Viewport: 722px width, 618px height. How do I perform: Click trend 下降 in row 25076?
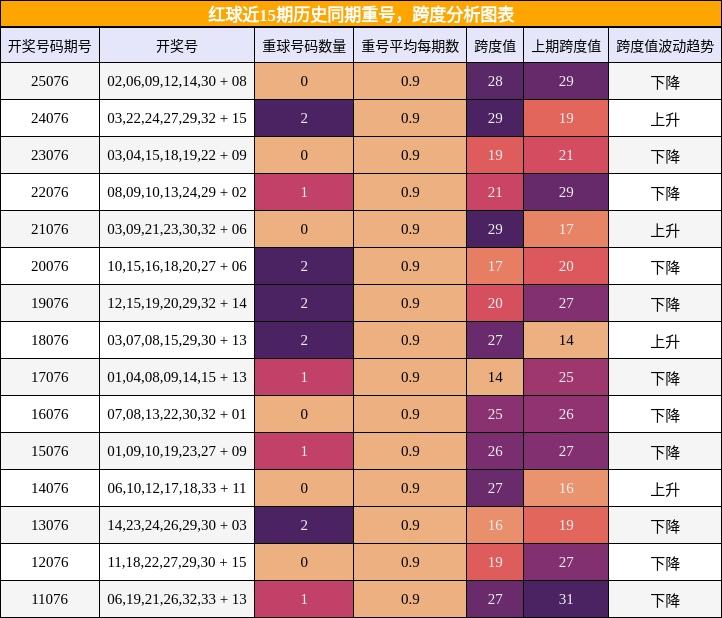point(665,82)
